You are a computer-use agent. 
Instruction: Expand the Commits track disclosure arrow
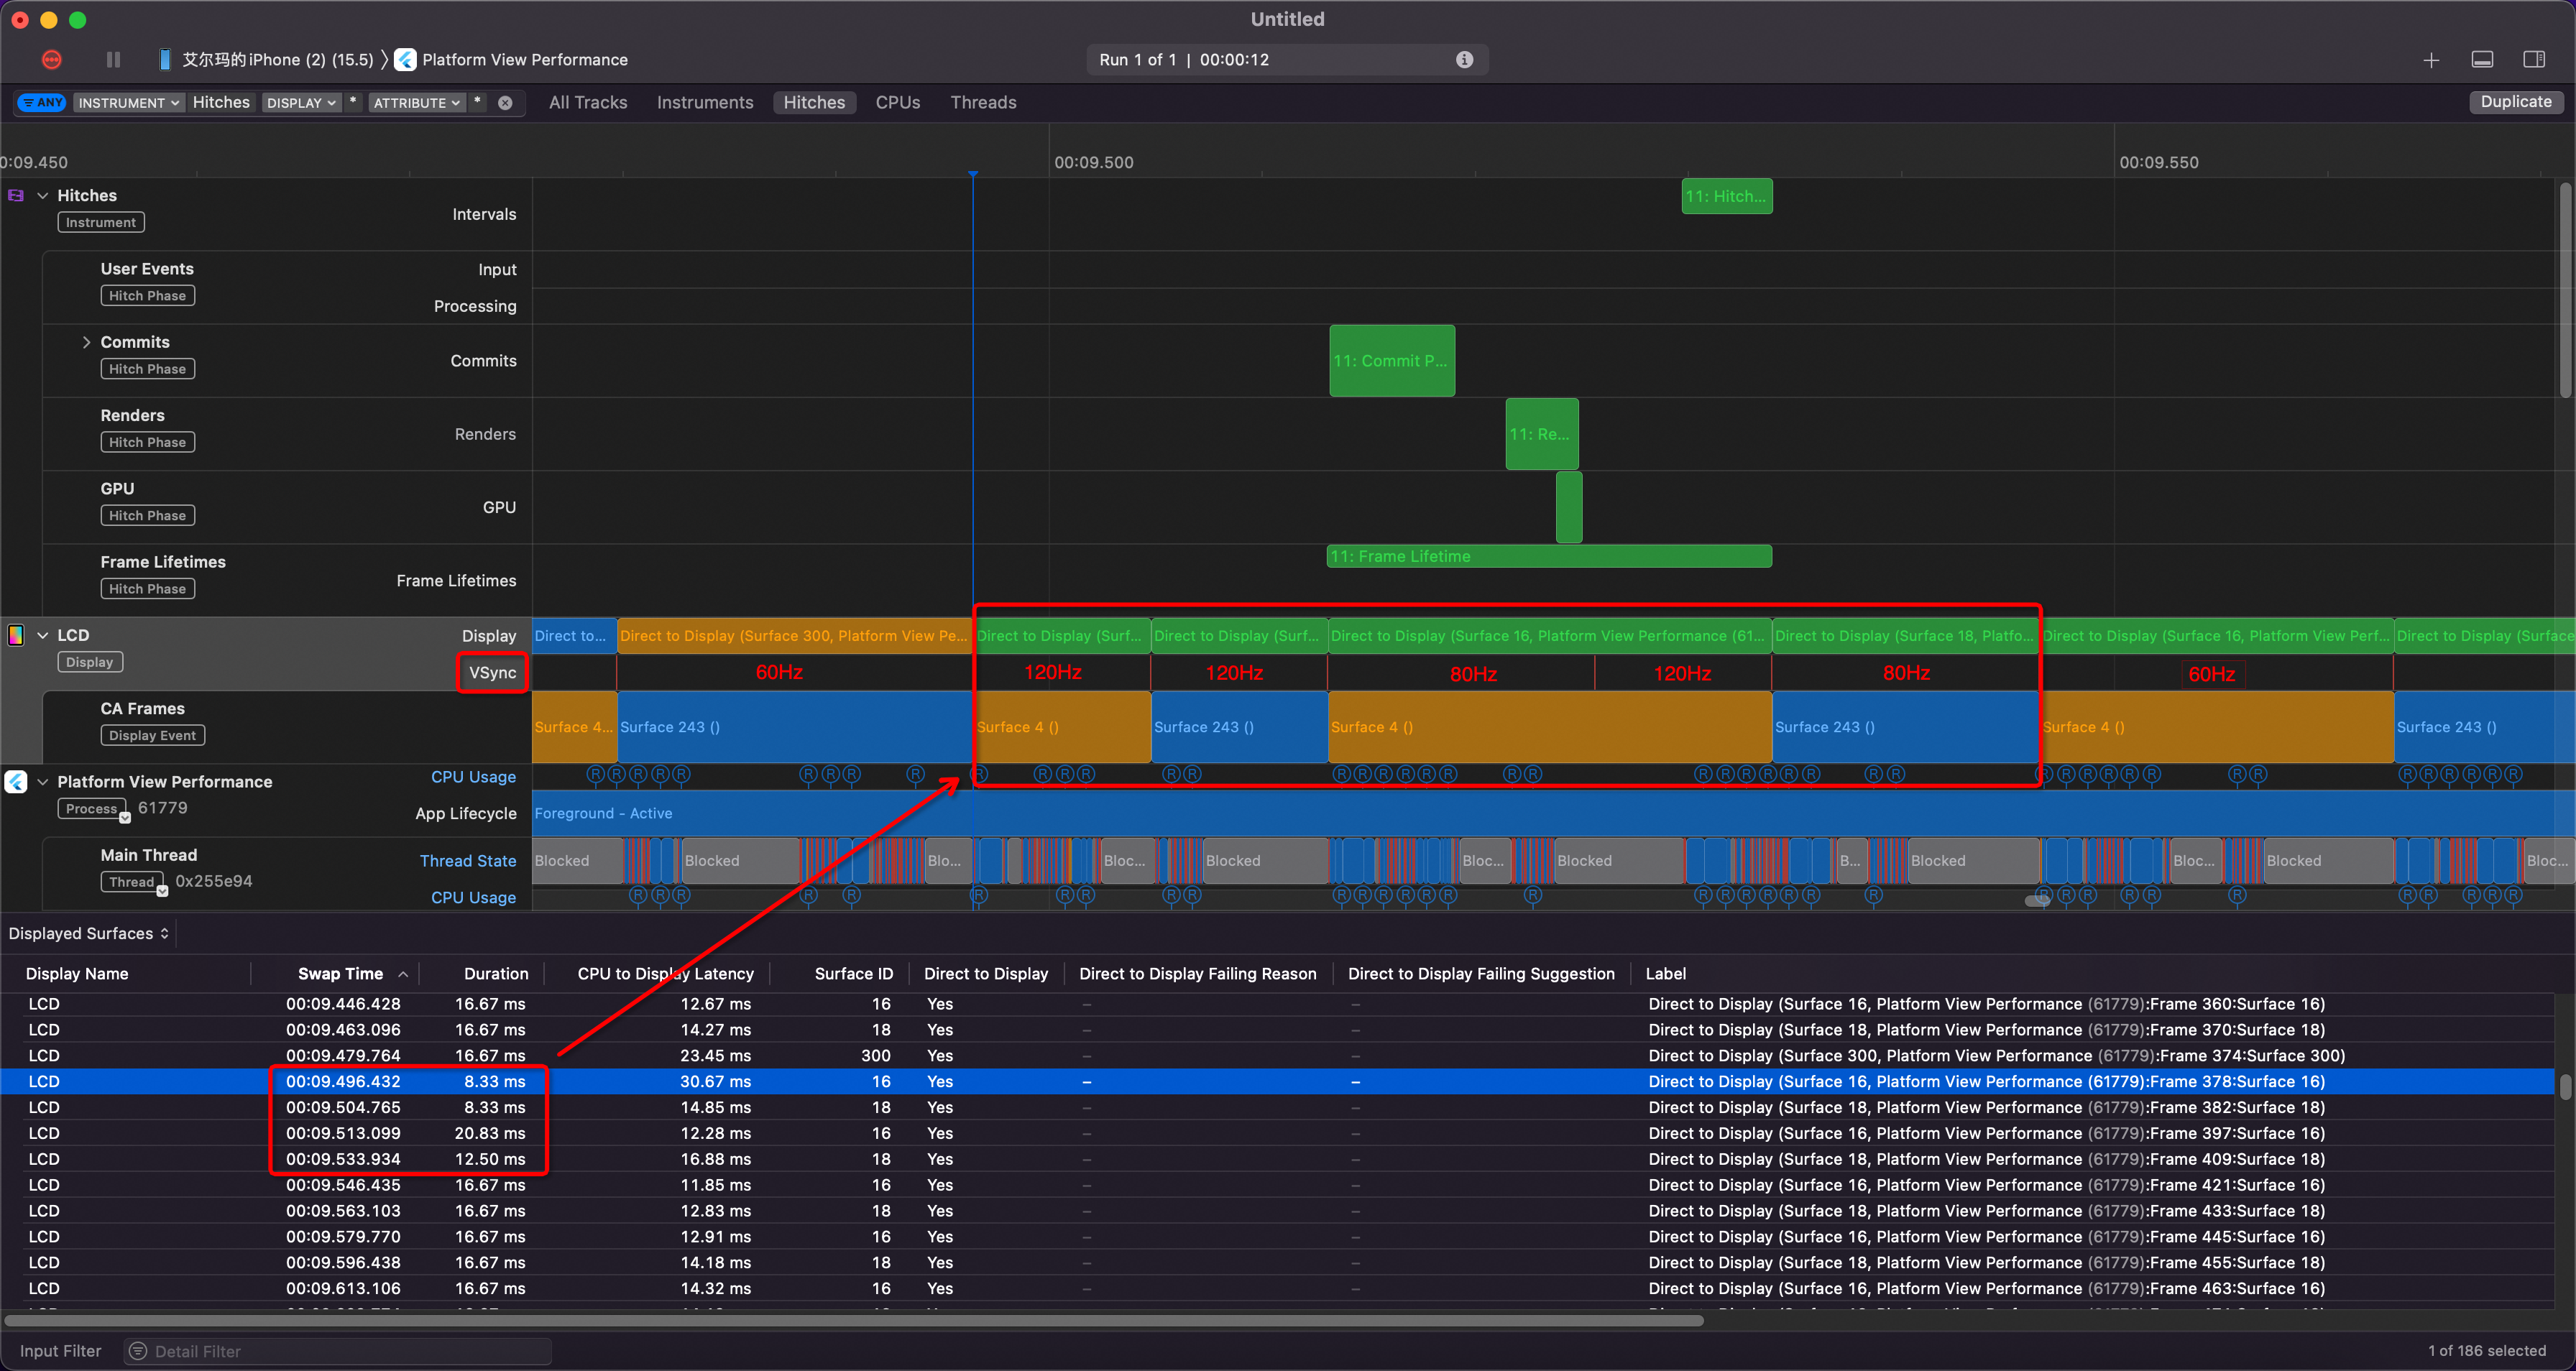(x=86, y=342)
